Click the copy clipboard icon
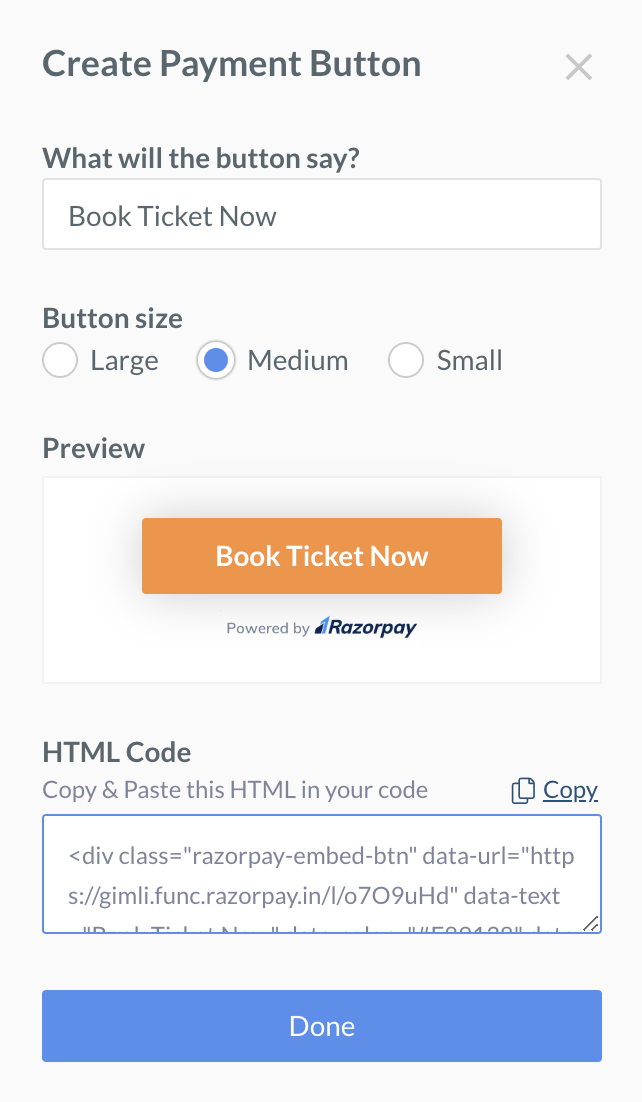Screen dimensions: 642x1102 click(522, 791)
